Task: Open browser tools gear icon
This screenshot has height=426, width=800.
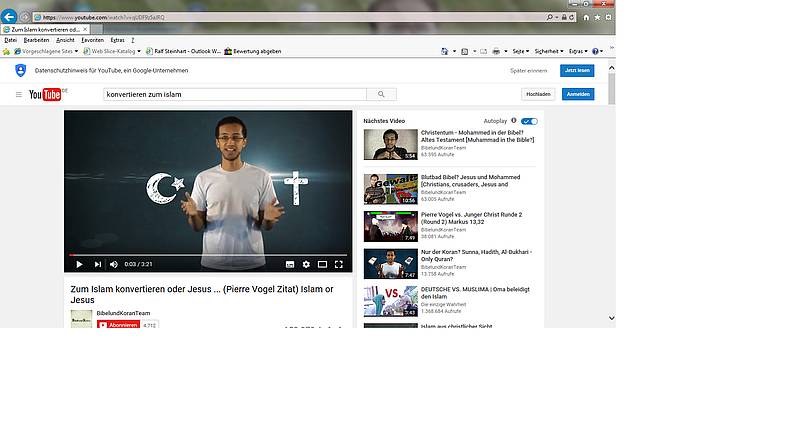Action: pyautogui.click(x=608, y=17)
